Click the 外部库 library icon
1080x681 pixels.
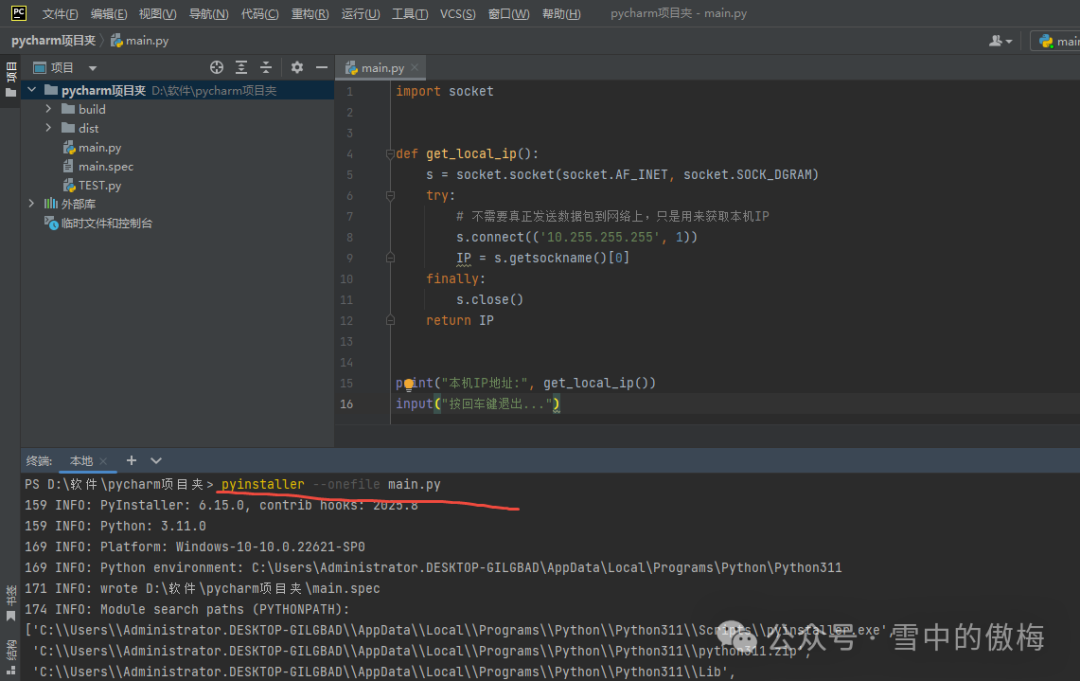(51, 203)
